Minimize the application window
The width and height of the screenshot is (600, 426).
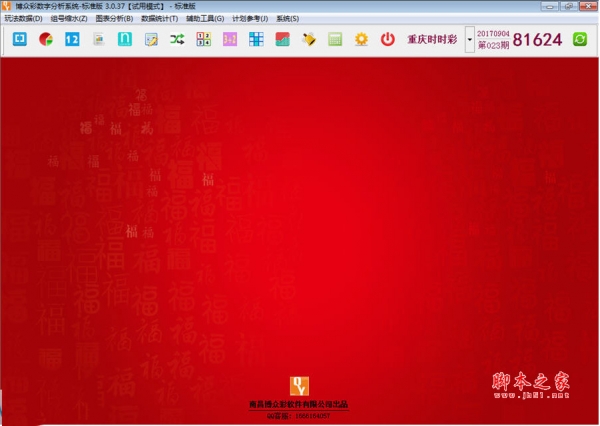point(549,6)
